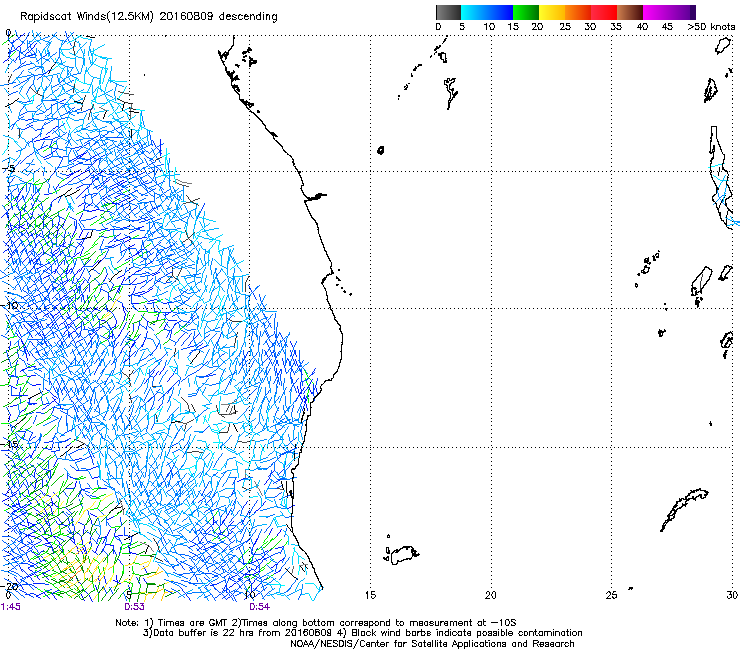740x650 pixels.
Task: Click the '-5' latitude axis label
Action: point(10,169)
